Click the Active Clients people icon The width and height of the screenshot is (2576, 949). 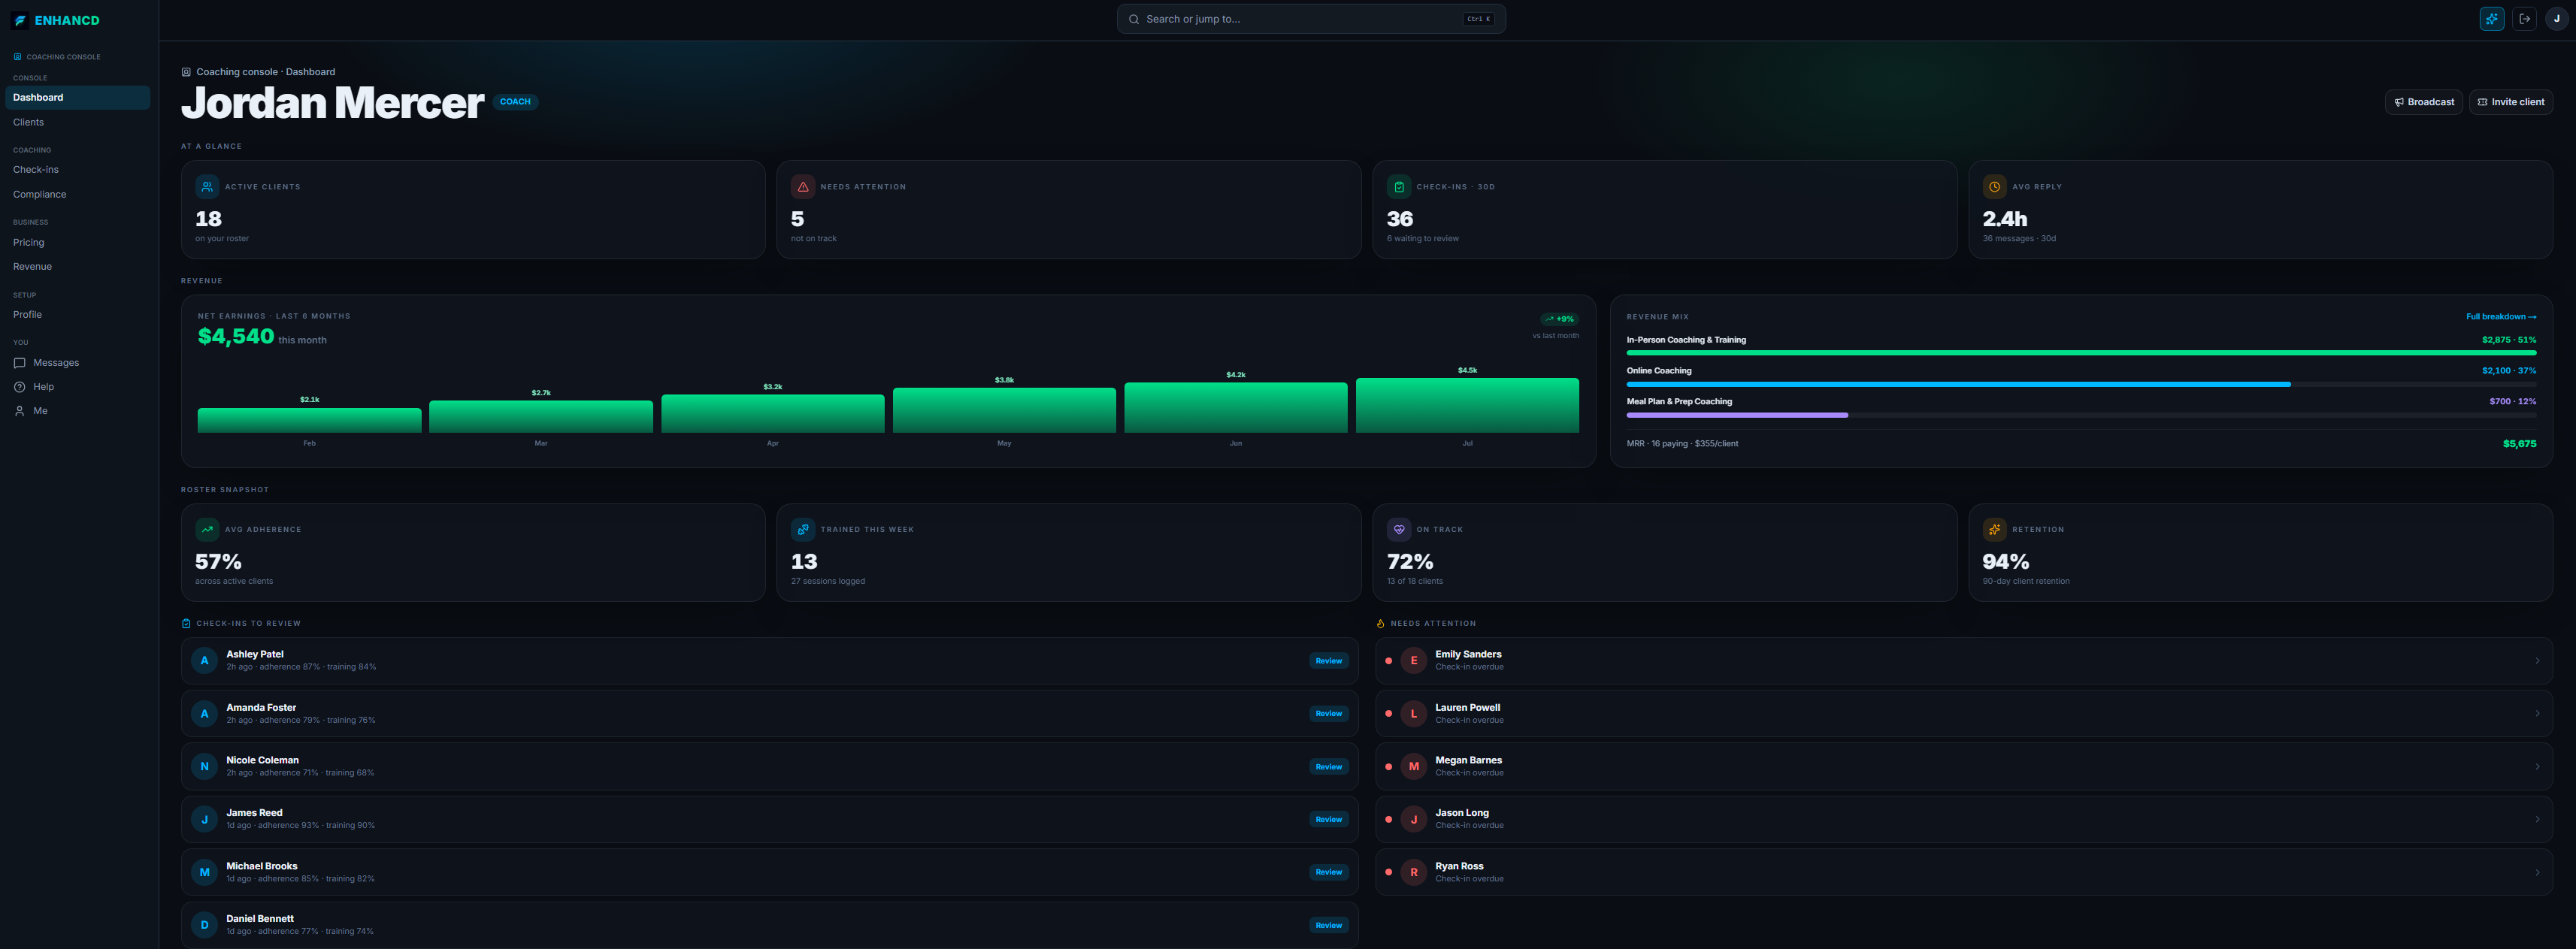(x=207, y=187)
